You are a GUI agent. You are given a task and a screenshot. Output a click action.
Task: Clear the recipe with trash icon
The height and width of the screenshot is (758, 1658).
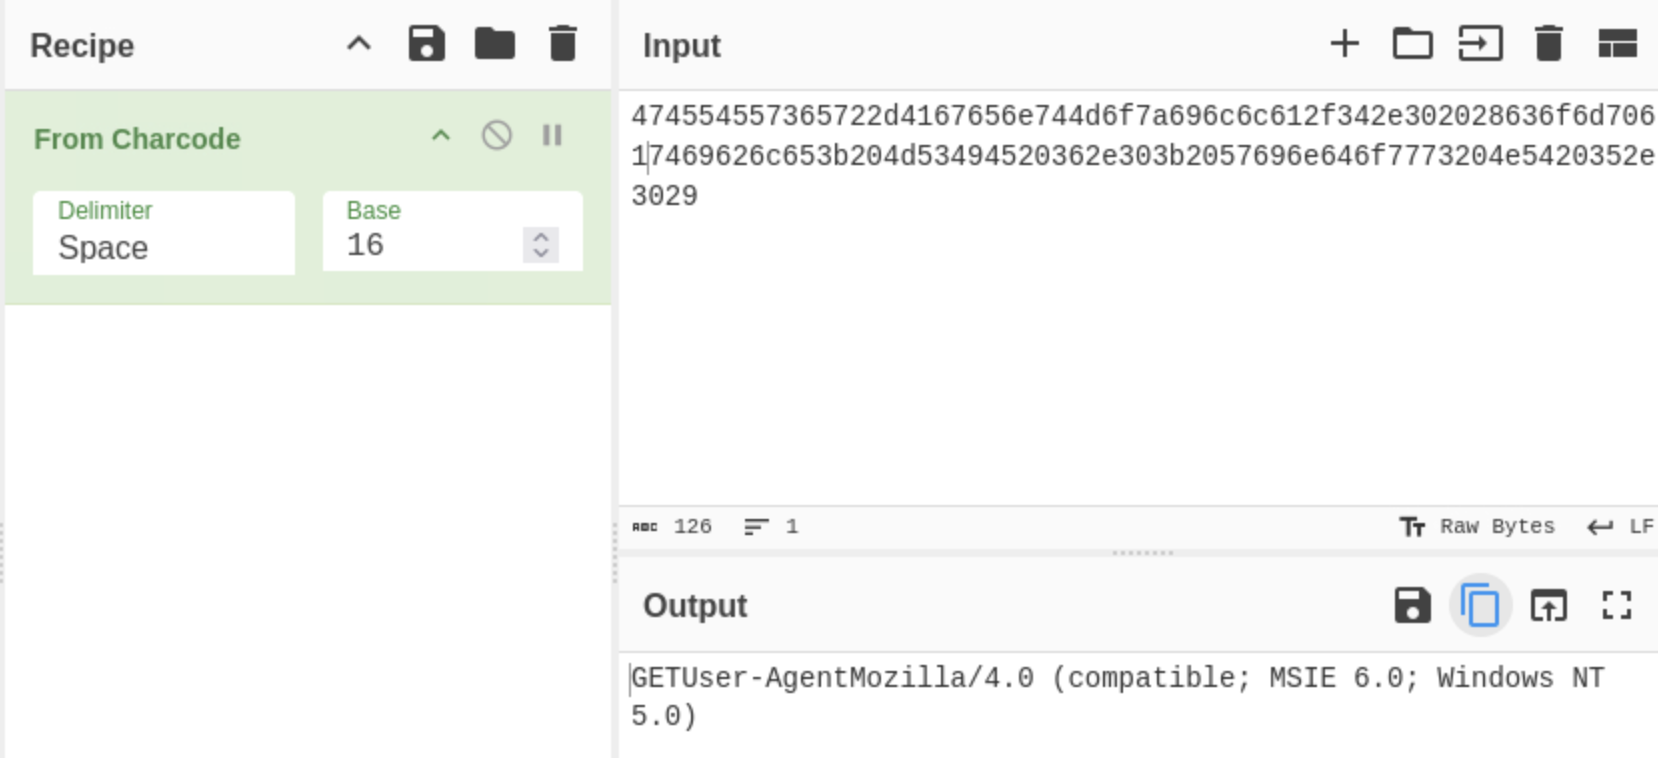[563, 44]
